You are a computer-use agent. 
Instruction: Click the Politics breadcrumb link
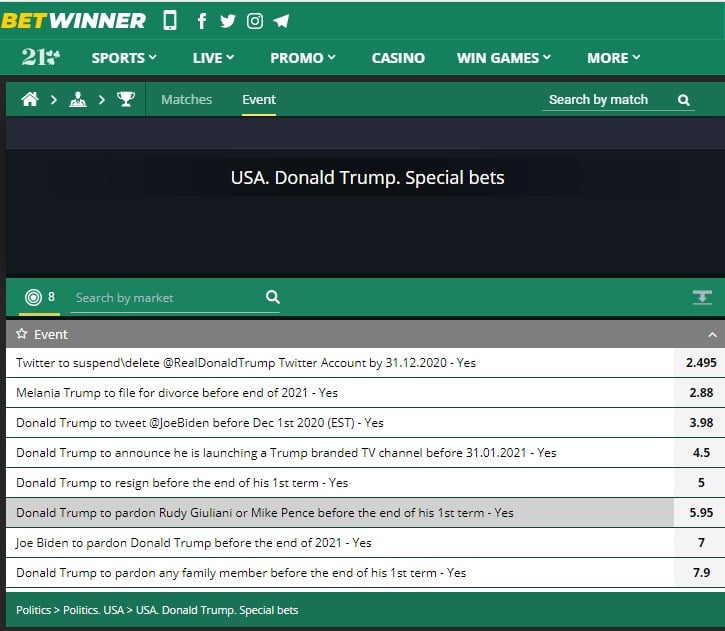33,610
